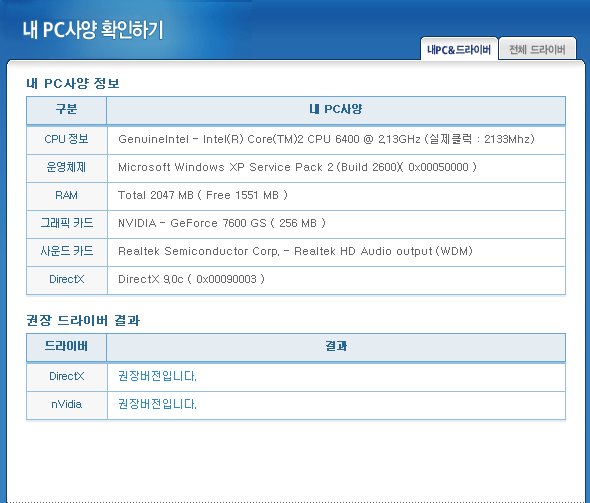The width and height of the screenshot is (590, 503).
Task: Click the Realtek HD Audio output value
Action: [295, 251]
